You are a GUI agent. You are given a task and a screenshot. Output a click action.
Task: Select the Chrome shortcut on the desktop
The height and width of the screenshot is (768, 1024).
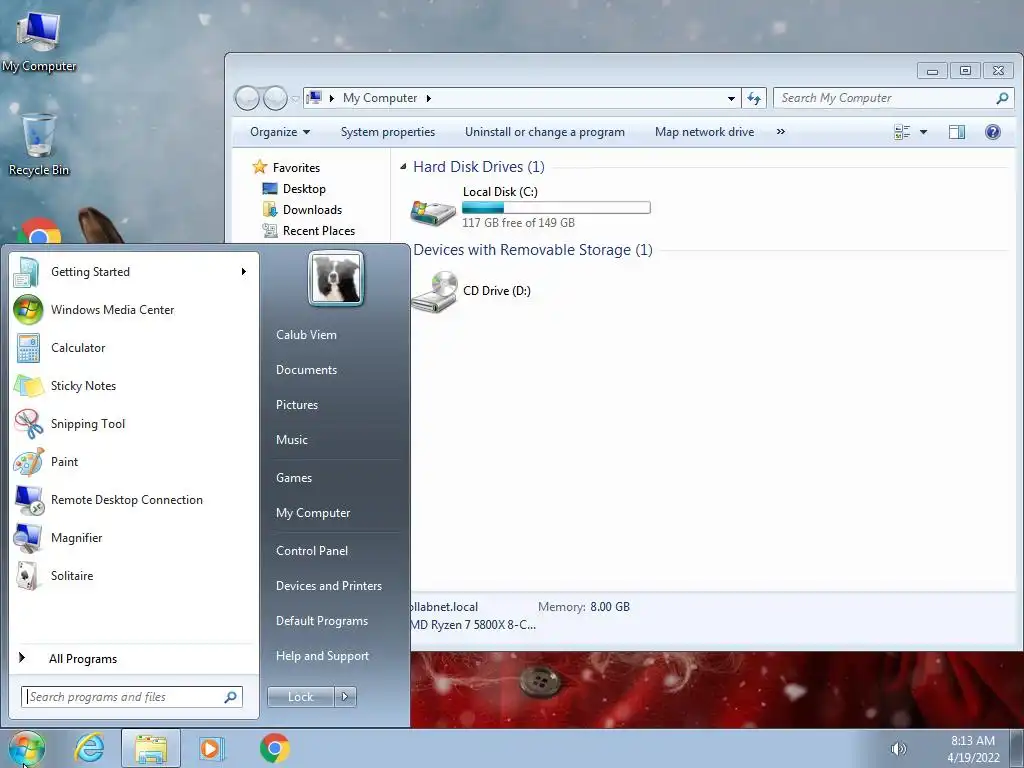(39, 231)
